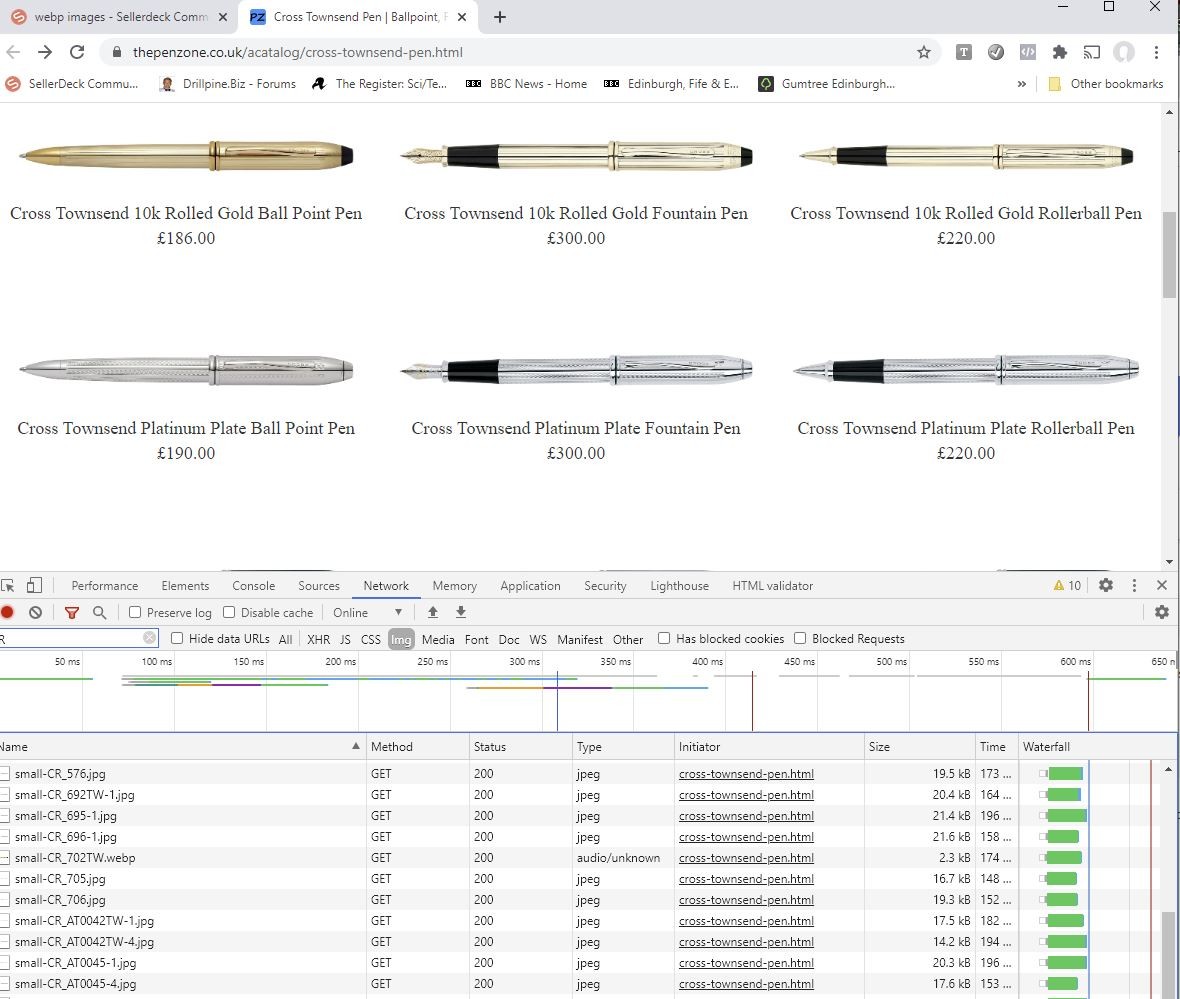Switch to the Console tab
Viewport: 1180px width, 999px height.
(253, 586)
